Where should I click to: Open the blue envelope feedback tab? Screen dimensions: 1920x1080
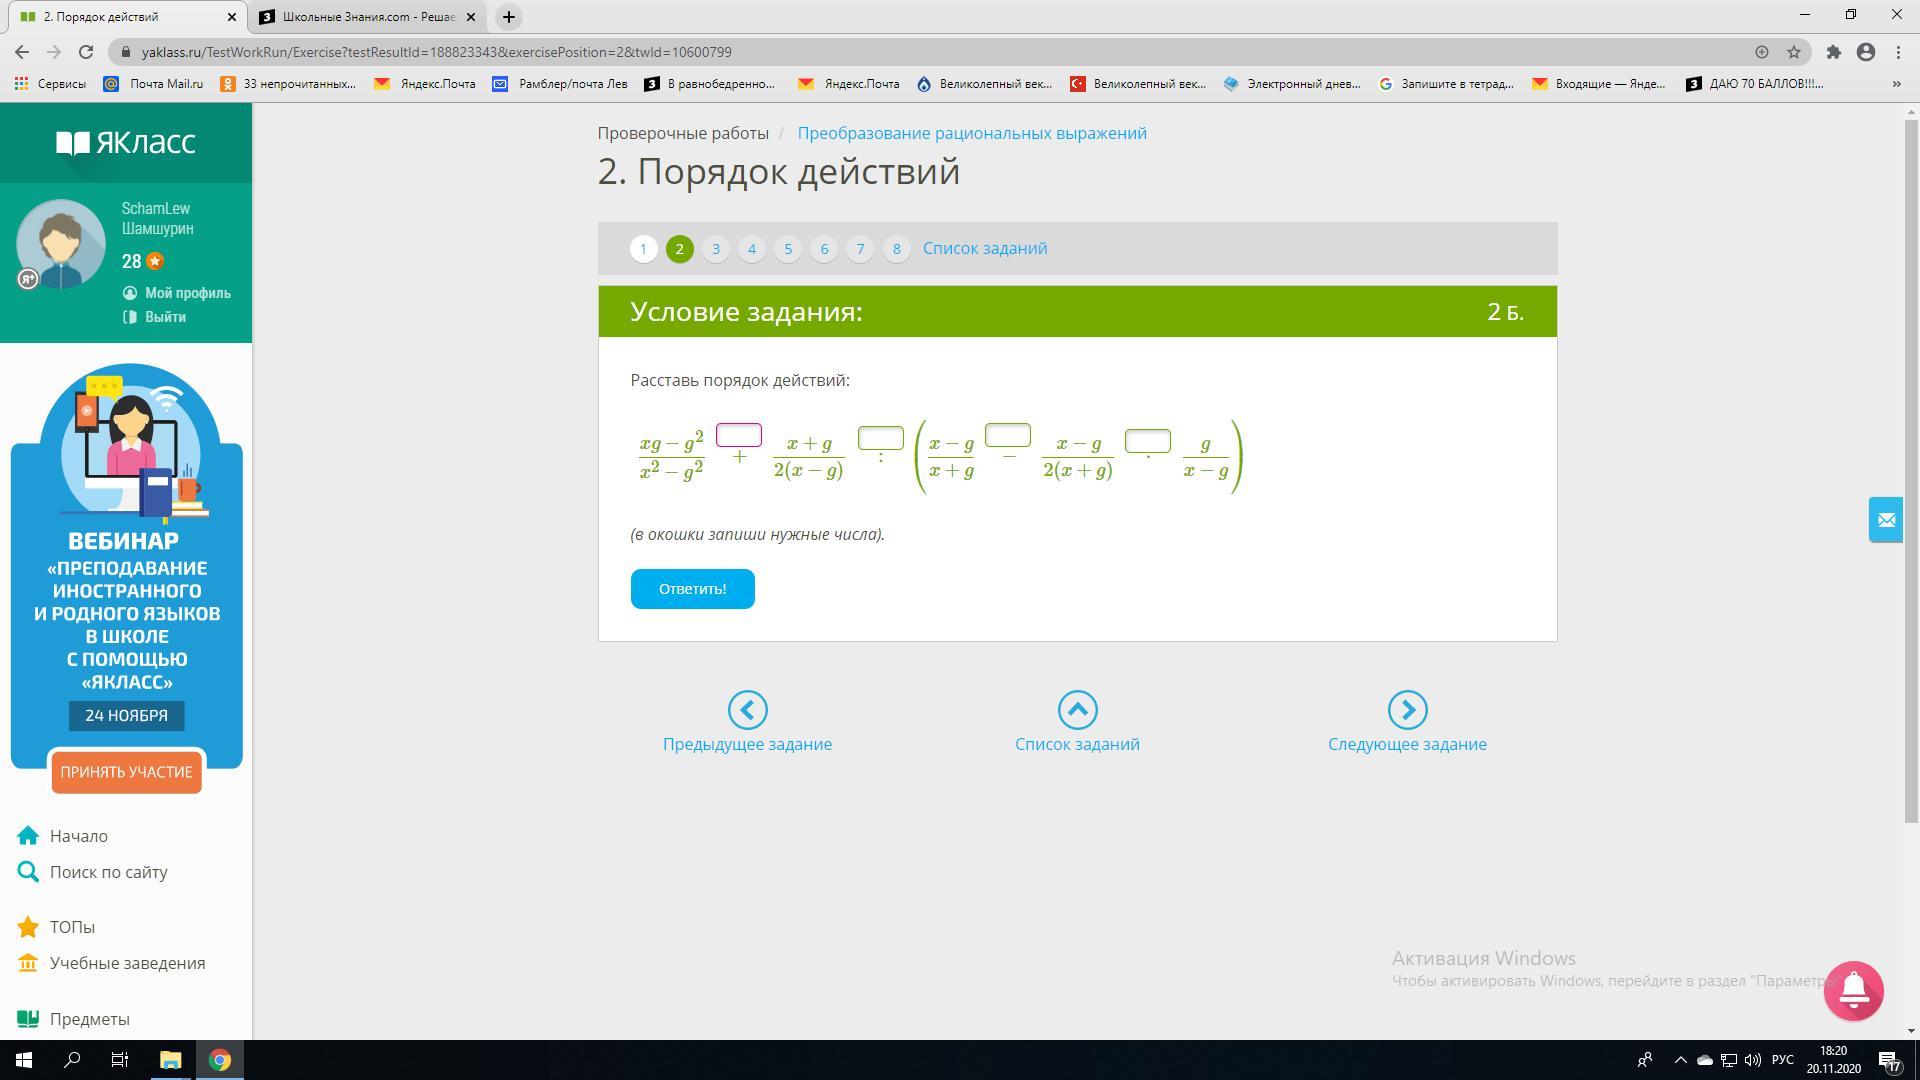(1885, 520)
